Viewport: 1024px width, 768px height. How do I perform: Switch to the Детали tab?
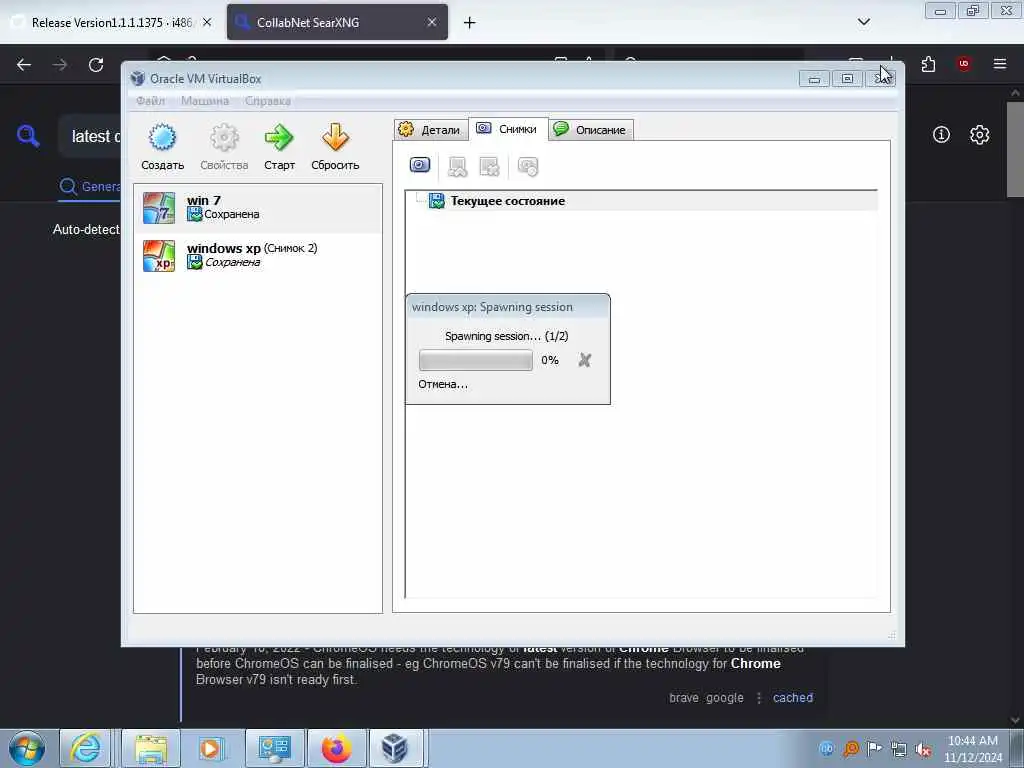[x=431, y=129]
